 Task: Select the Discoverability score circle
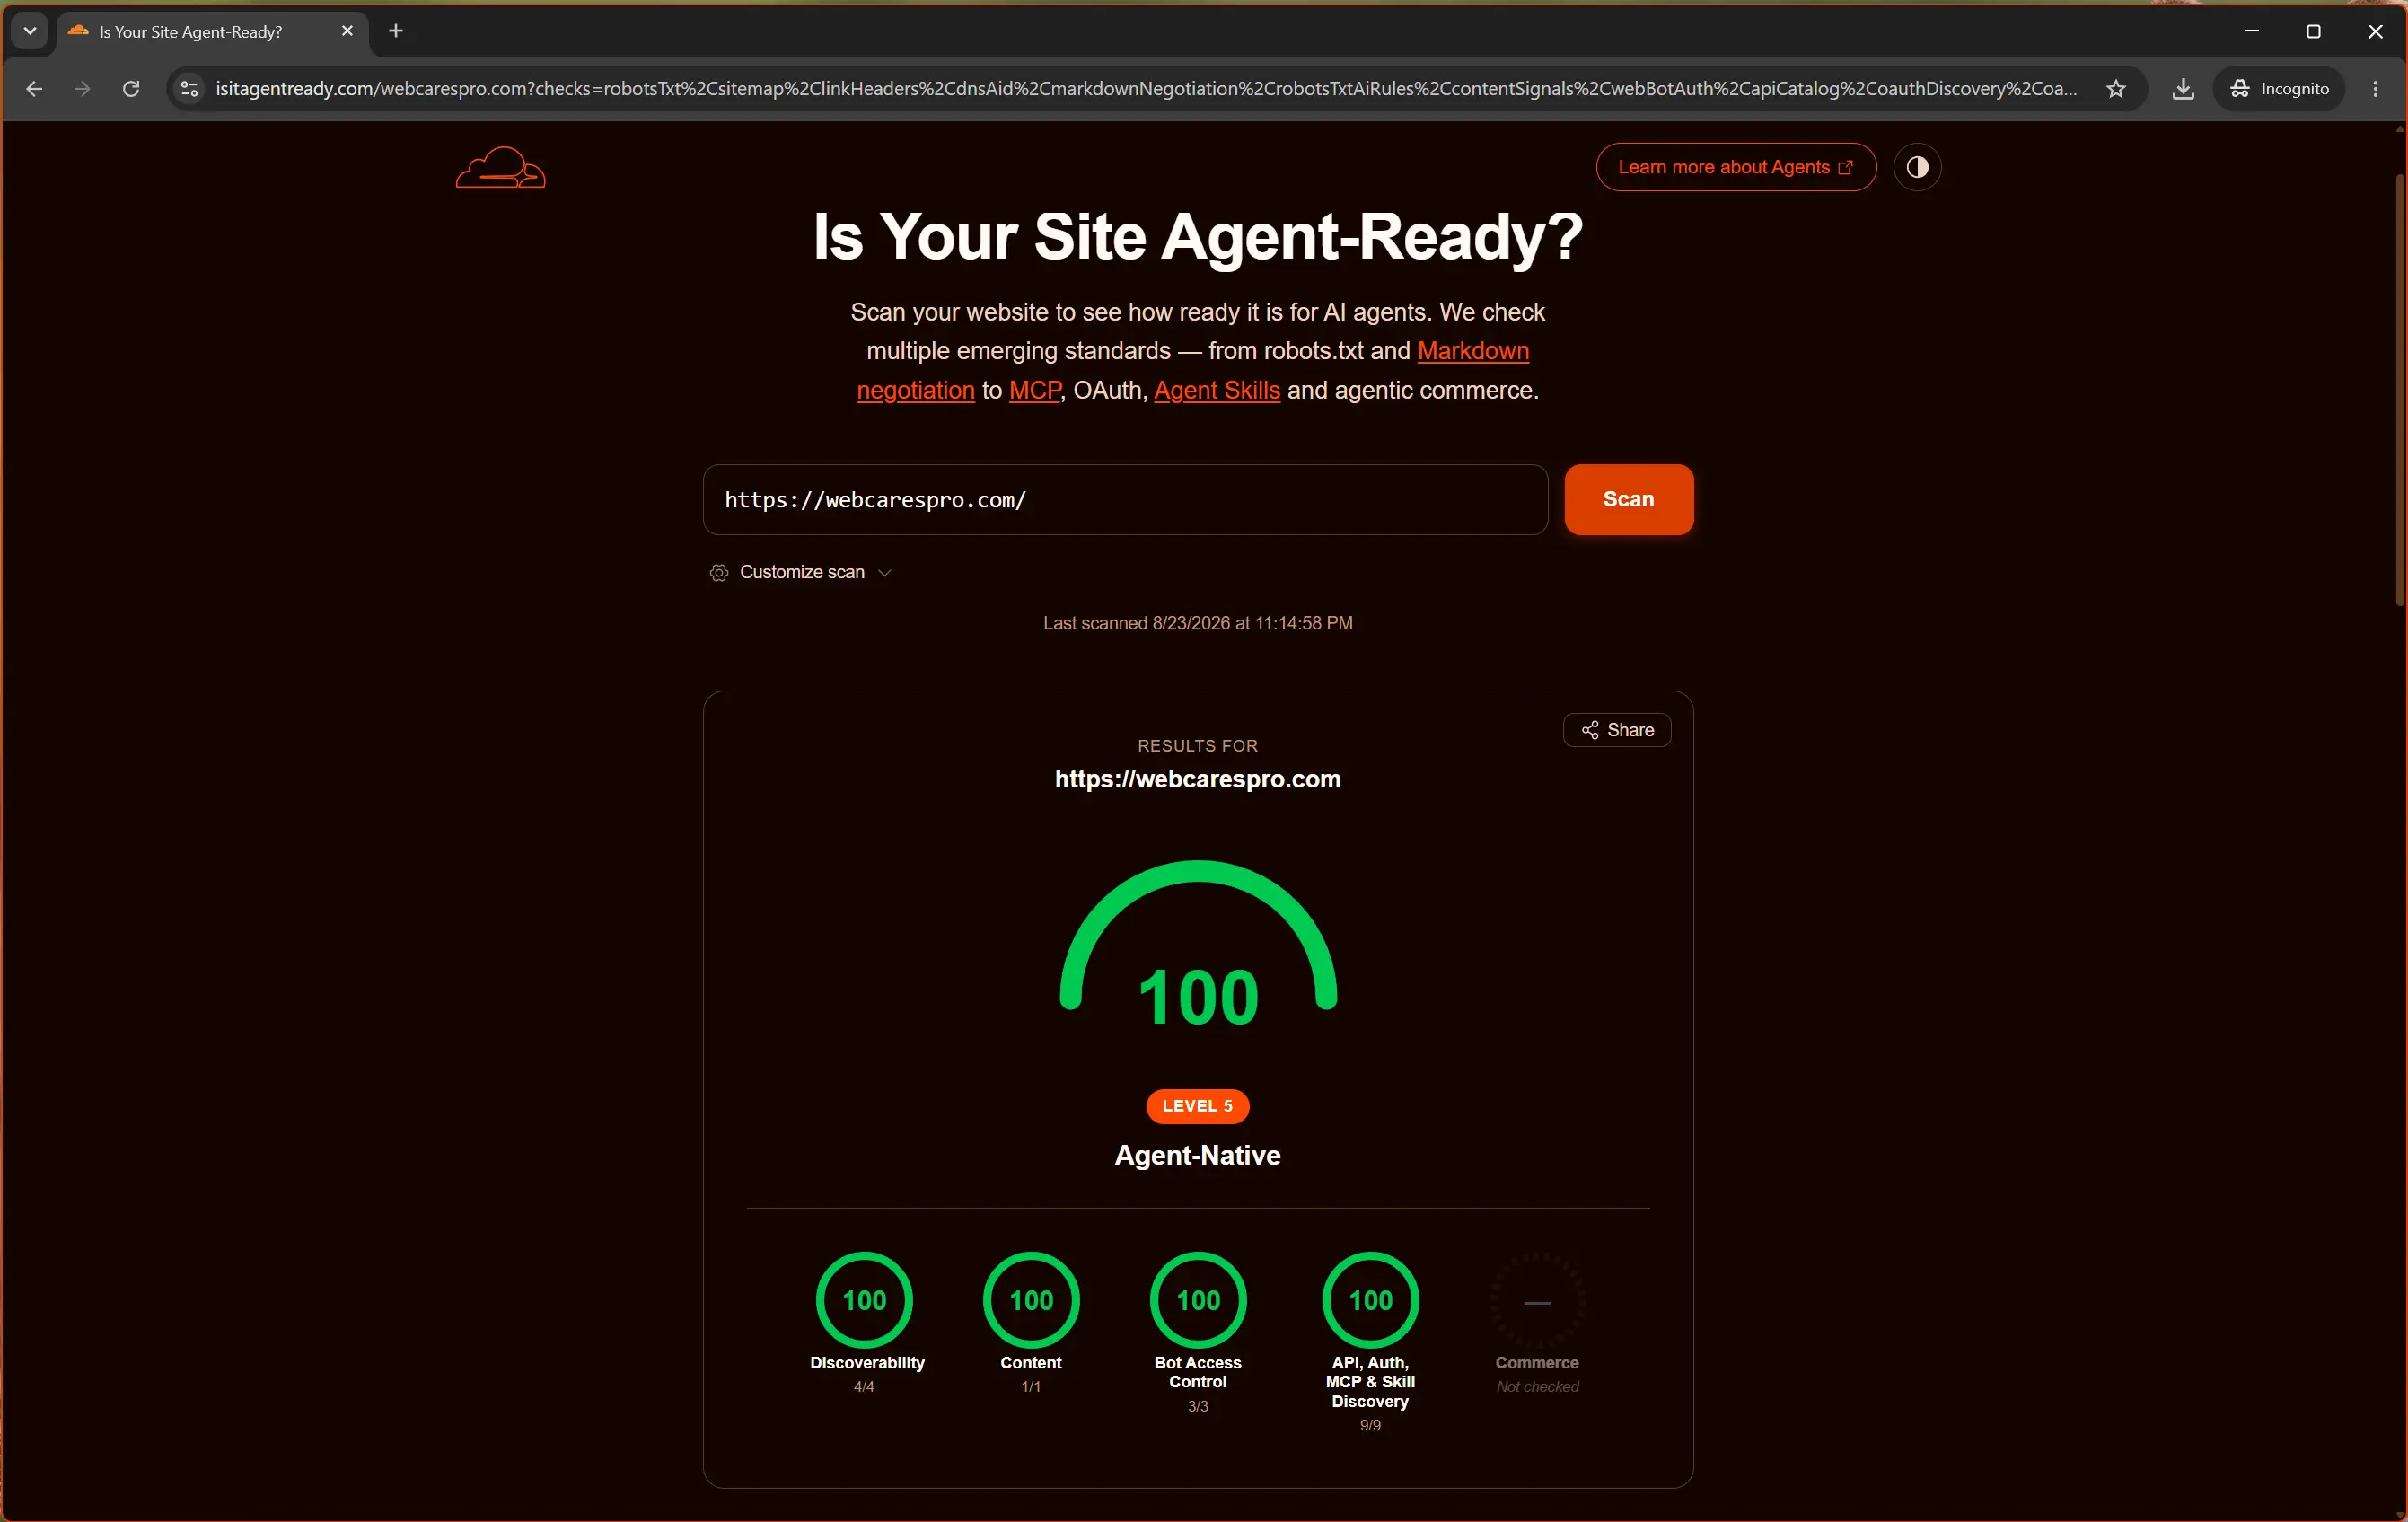click(x=864, y=1300)
